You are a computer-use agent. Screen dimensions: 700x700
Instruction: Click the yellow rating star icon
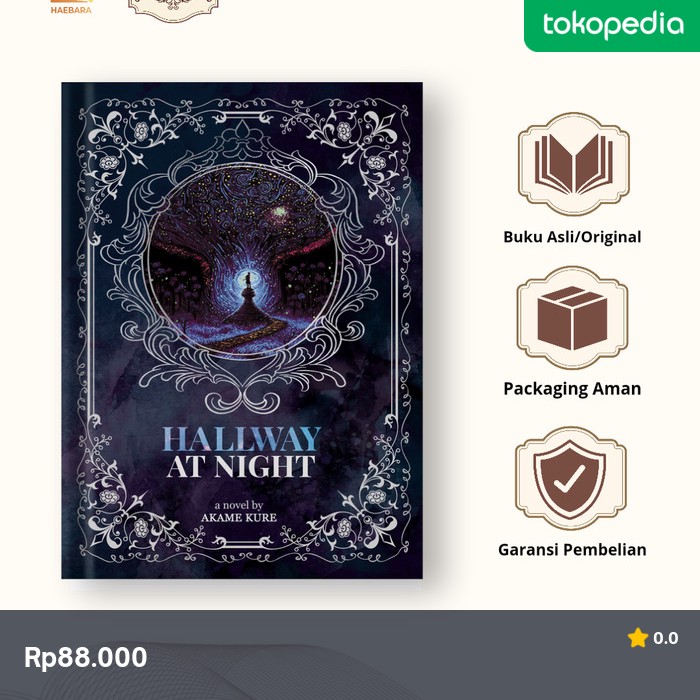(x=638, y=638)
